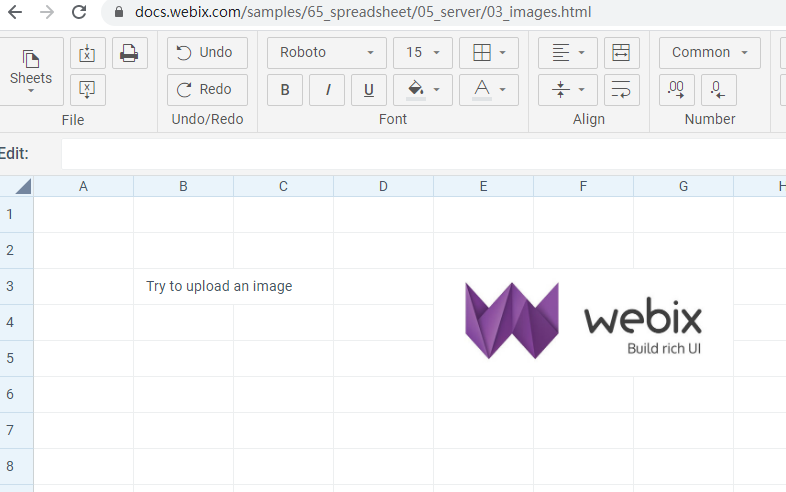786x492 pixels.
Task: Click the select-all corner triangle
Action: [x=23, y=186]
